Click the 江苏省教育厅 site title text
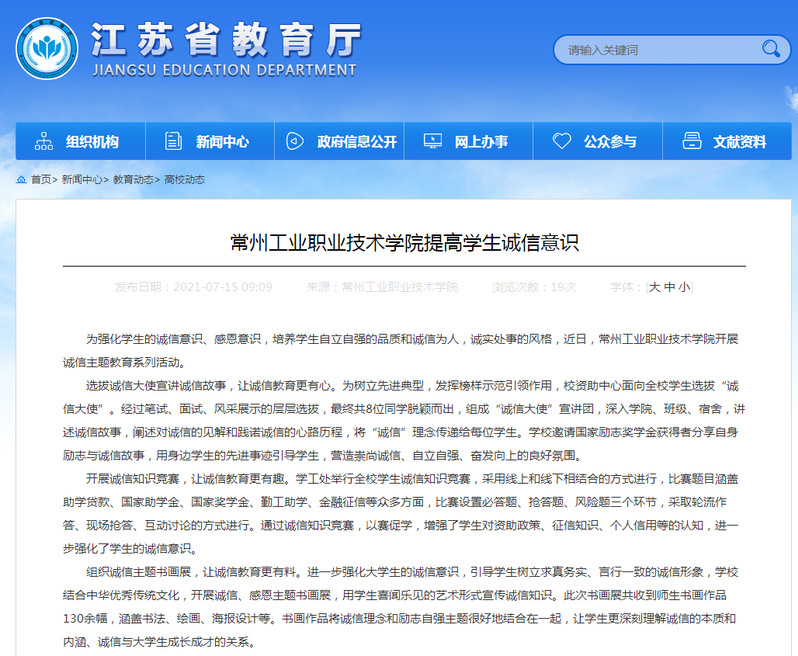 pos(225,40)
